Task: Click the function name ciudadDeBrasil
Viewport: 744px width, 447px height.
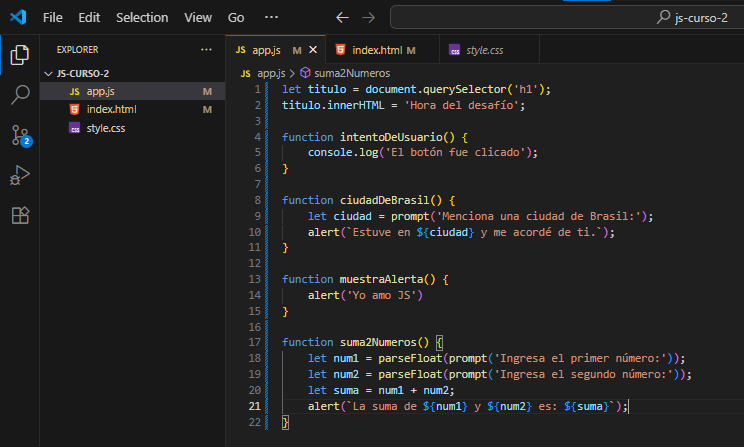Action: tap(384, 200)
